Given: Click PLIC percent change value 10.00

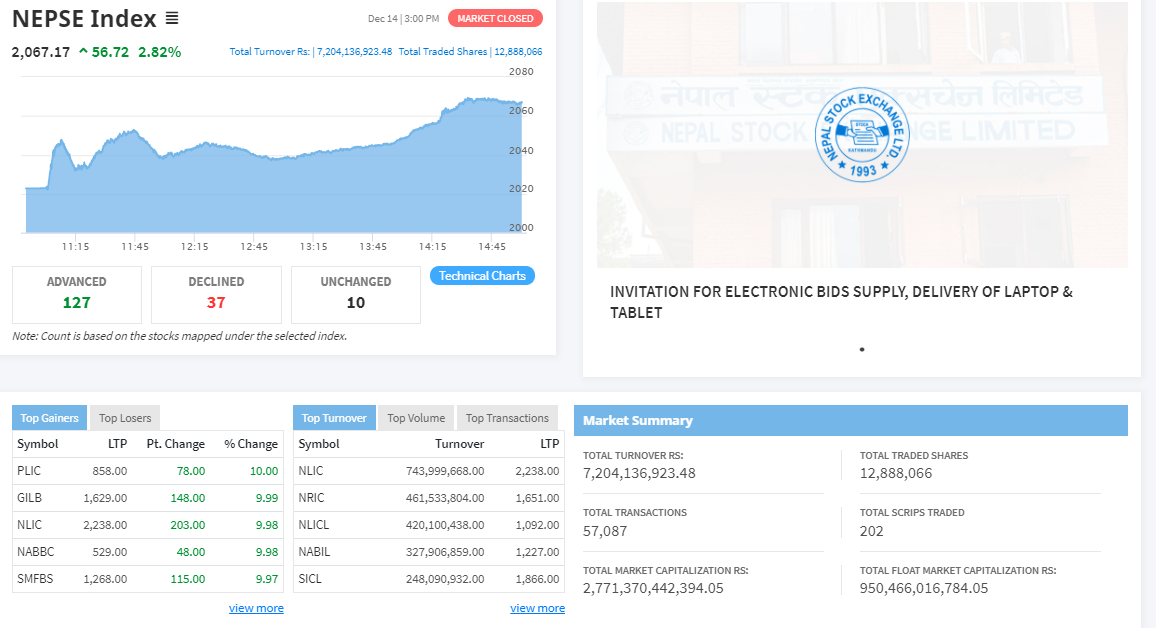Looking at the screenshot, I should click(x=264, y=471).
